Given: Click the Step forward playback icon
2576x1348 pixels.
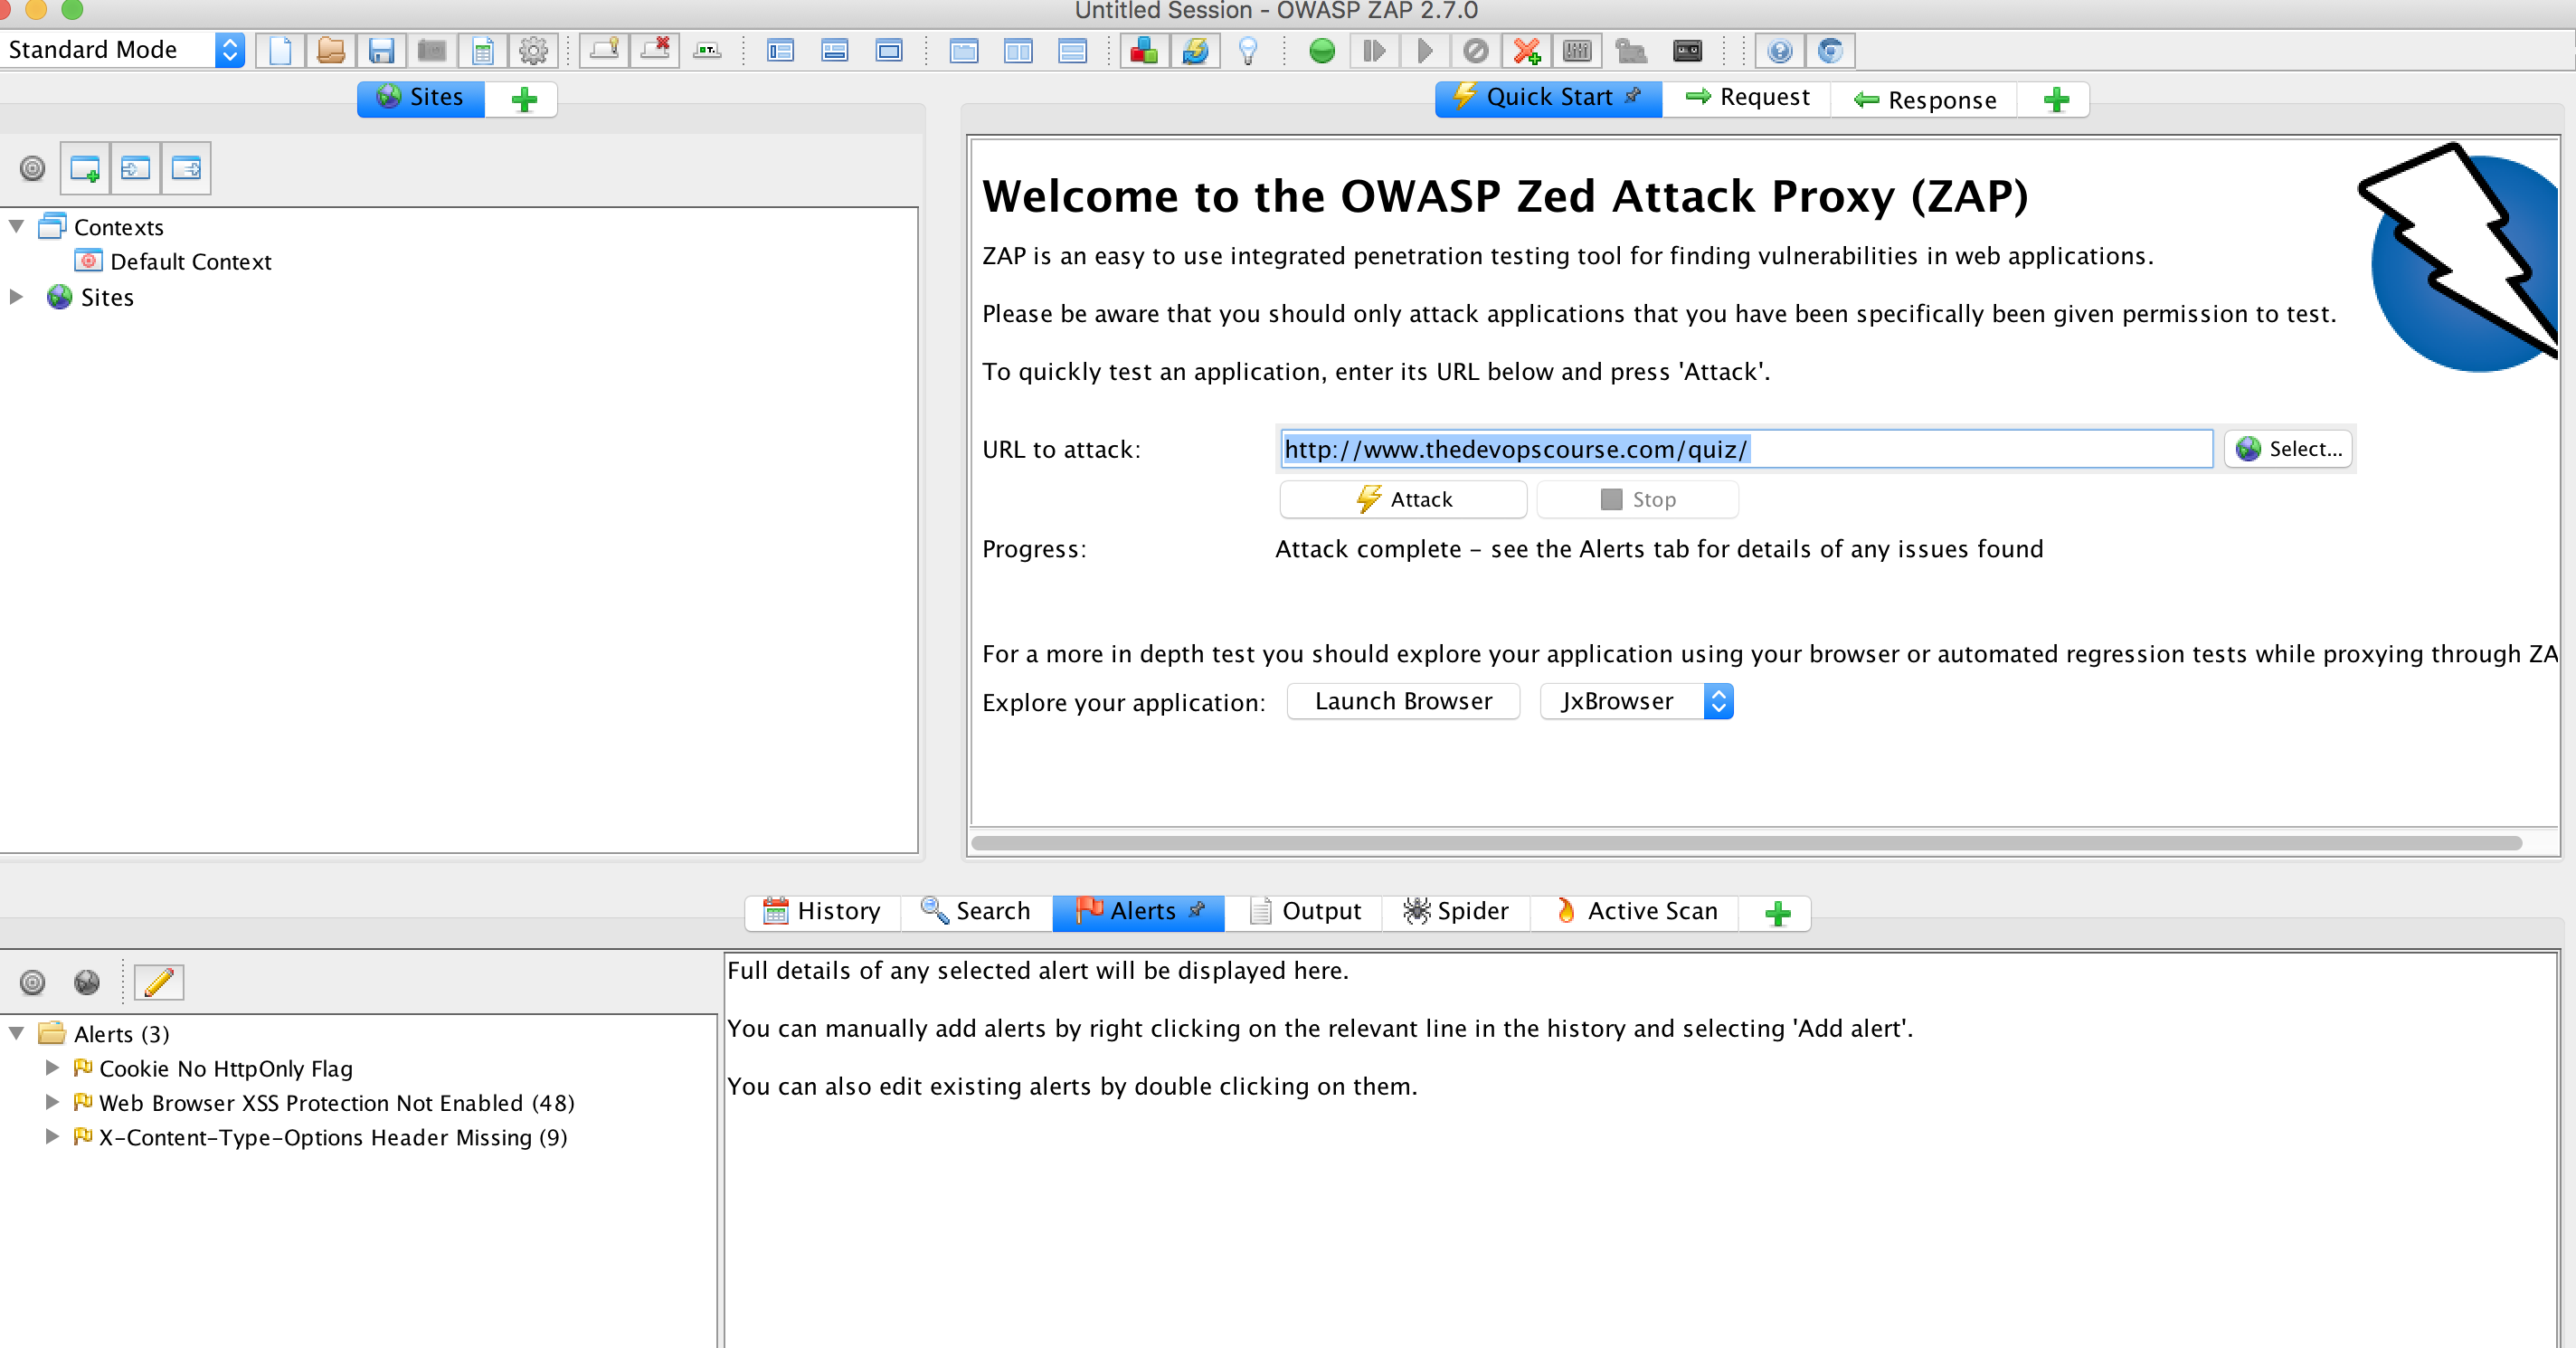Looking at the screenshot, I should coord(1374,50).
